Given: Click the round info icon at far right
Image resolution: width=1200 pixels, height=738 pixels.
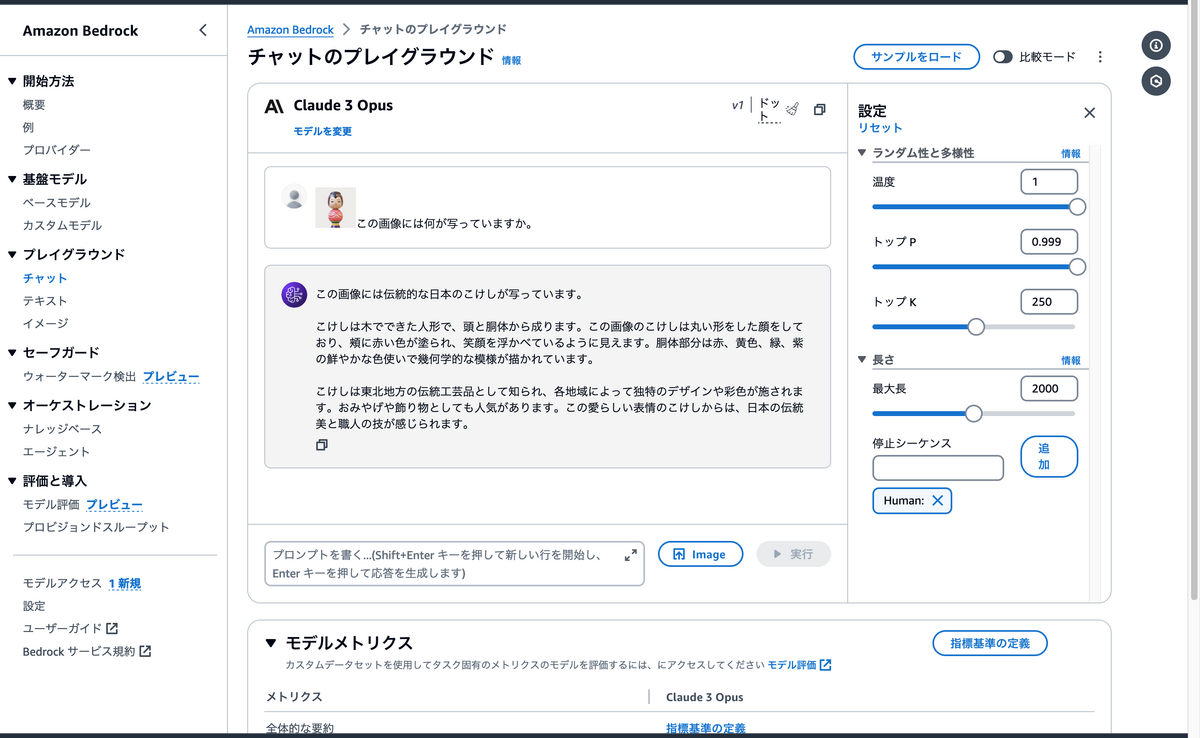Looking at the screenshot, I should (1156, 45).
